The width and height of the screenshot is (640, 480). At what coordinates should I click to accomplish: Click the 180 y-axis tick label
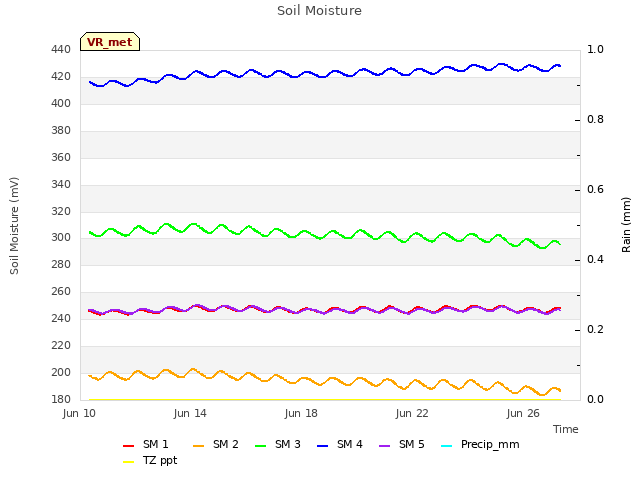coord(61,399)
